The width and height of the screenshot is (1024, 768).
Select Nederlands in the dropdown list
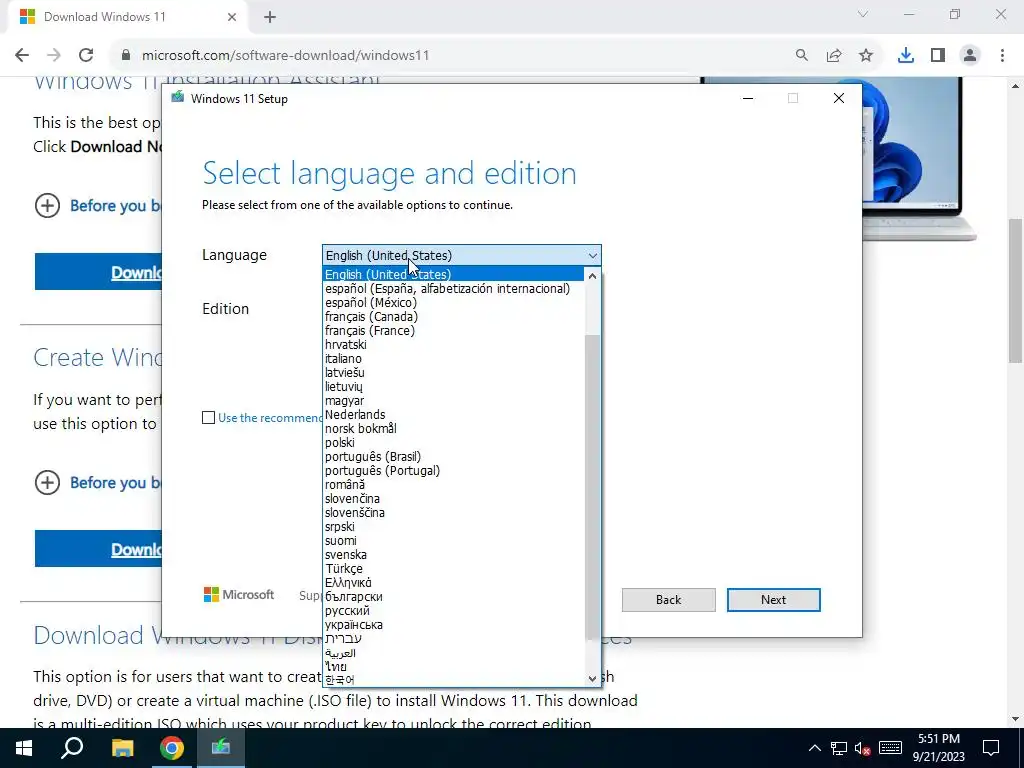(x=453, y=415)
